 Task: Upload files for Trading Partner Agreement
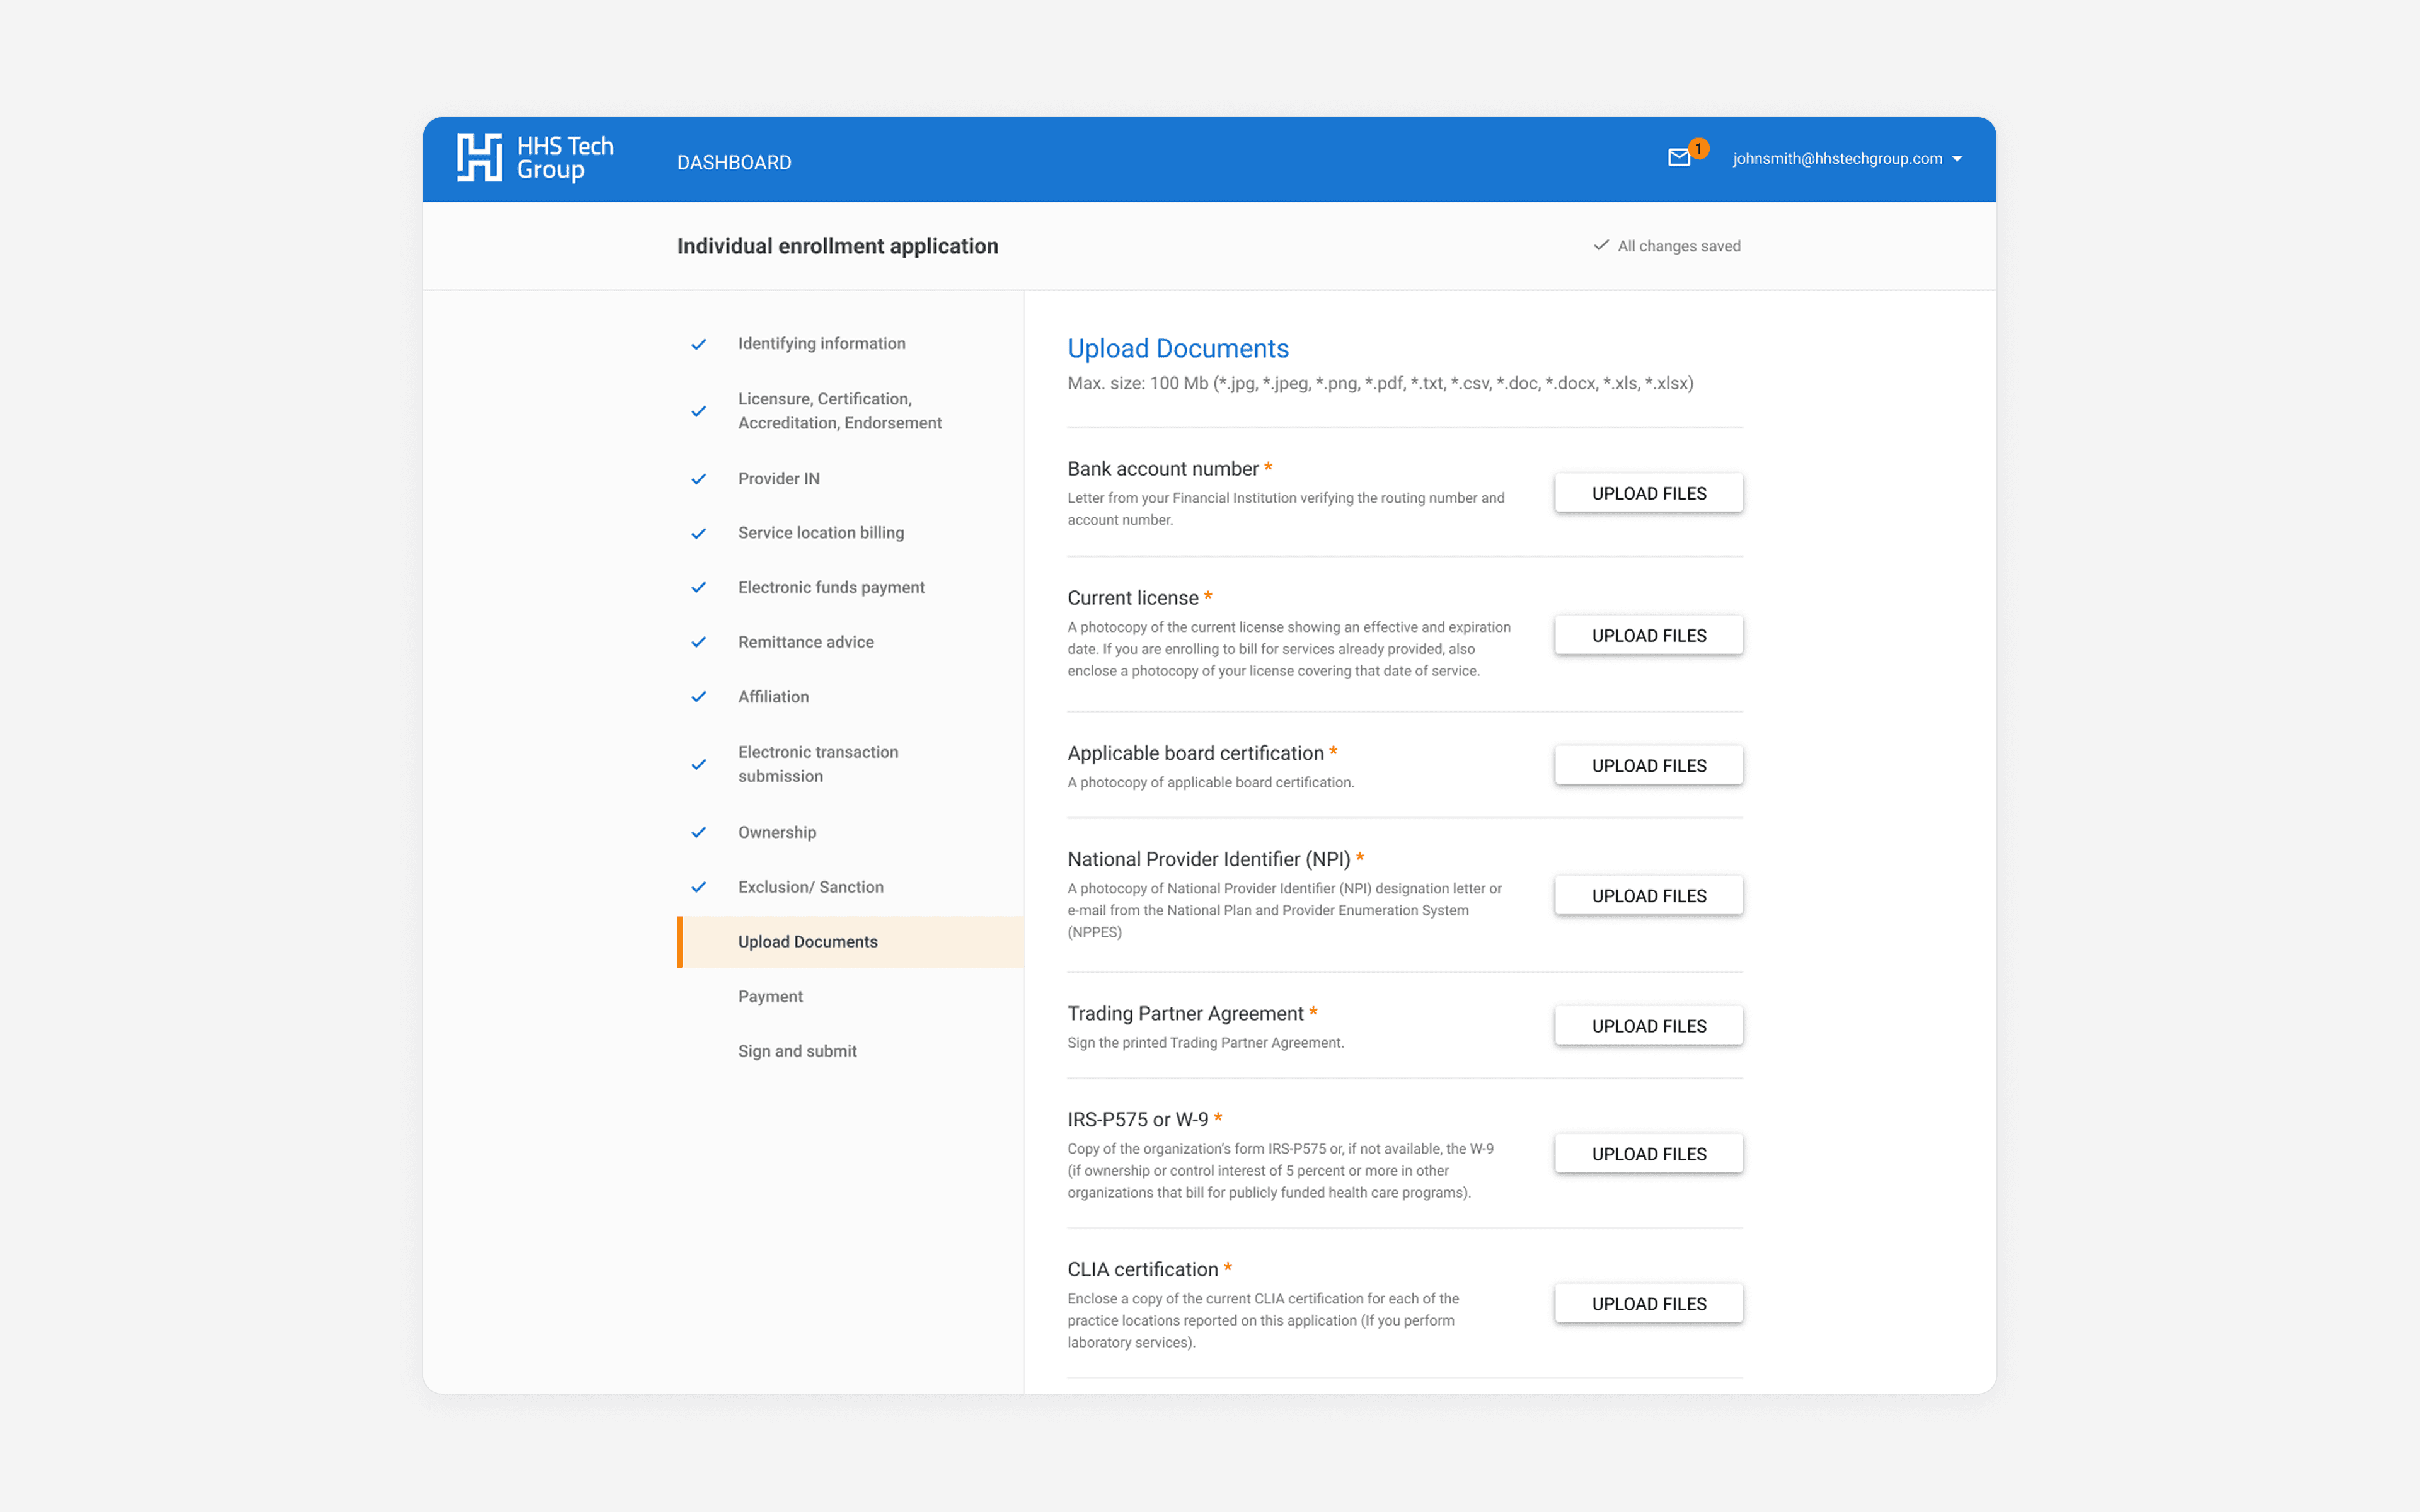[x=1648, y=1026]
